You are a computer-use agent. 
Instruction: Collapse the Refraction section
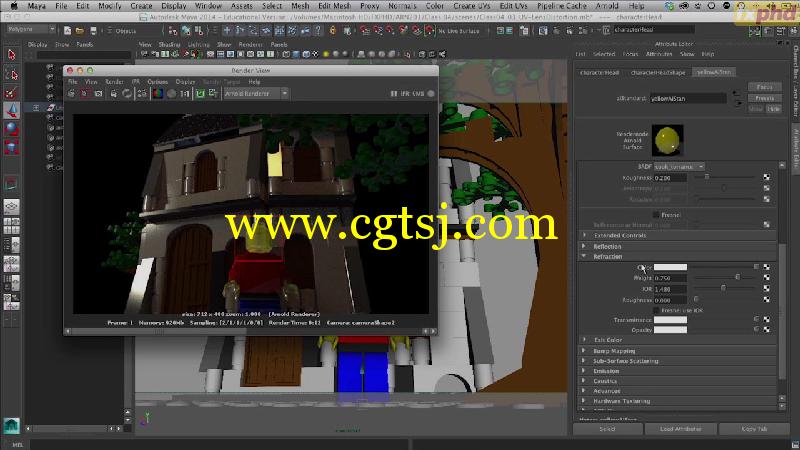pos(585,257)
